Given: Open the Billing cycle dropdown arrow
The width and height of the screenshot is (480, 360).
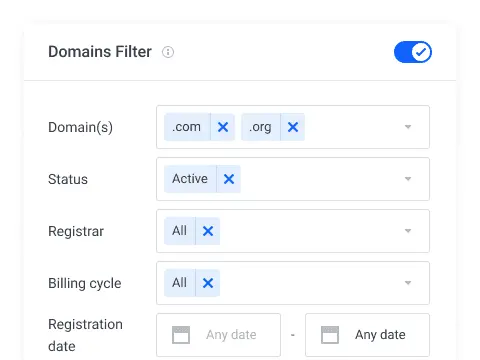Looking at the screenshot, I should point(408,283).
